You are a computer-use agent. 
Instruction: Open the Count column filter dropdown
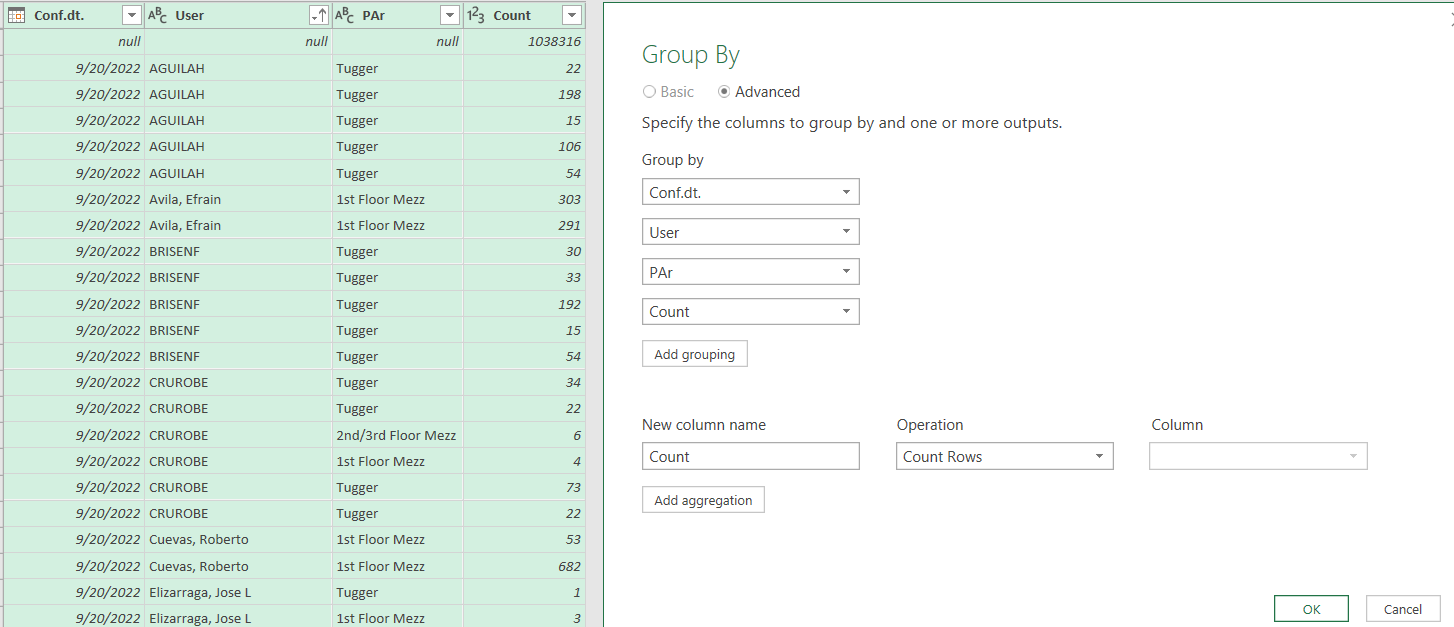tap(571, 15)
